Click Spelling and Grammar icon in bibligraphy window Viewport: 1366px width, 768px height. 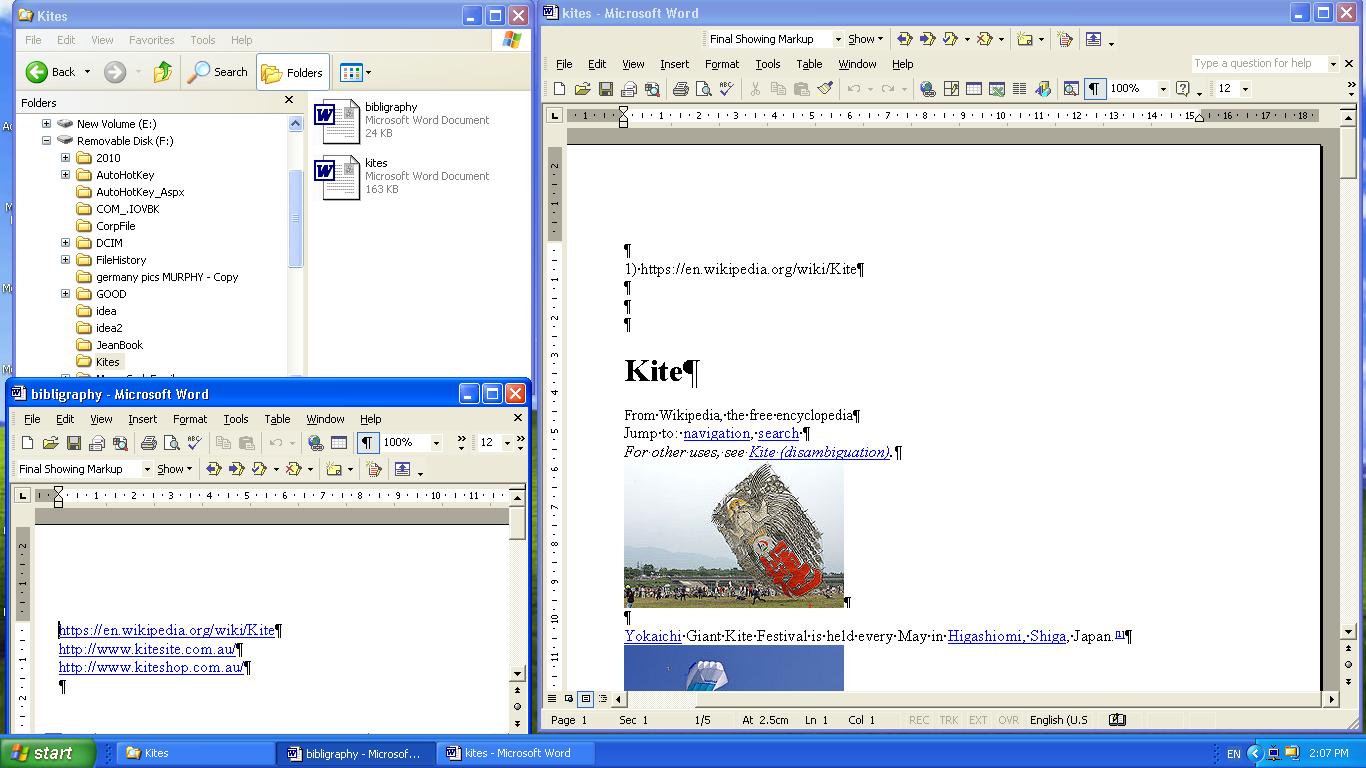tap(194, 443)
